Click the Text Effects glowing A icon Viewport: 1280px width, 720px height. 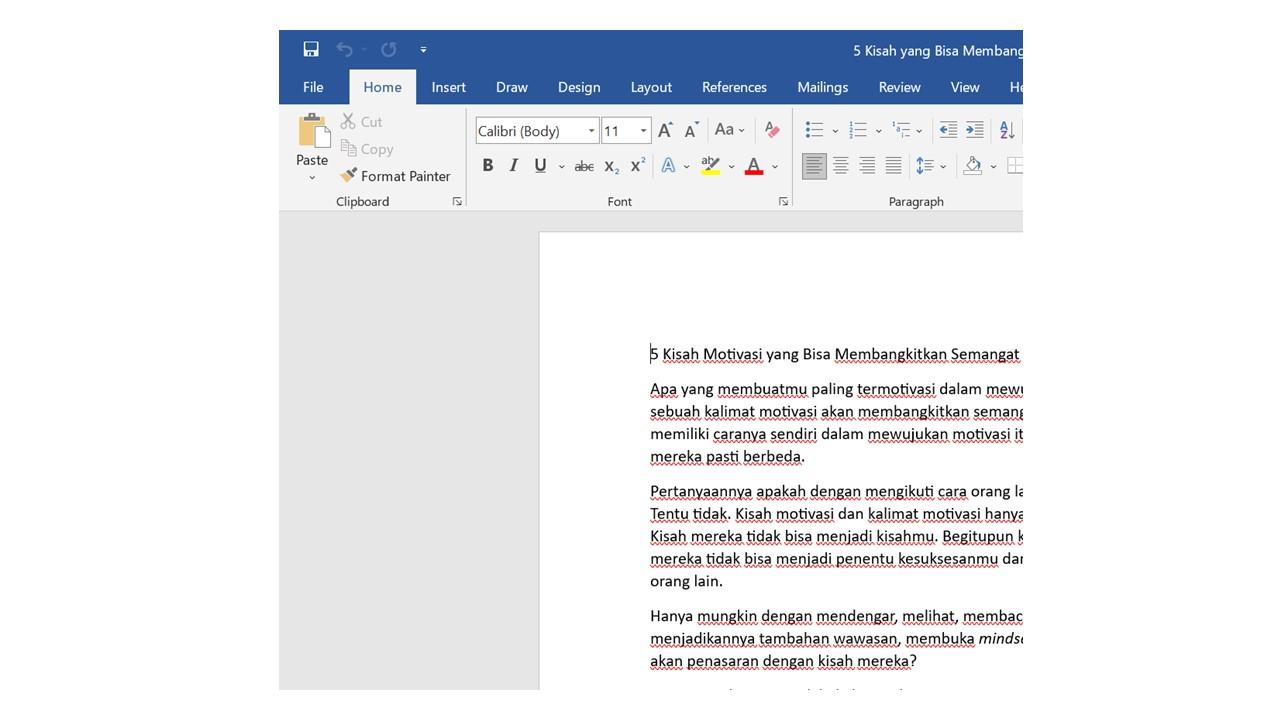tap(668, 166)
